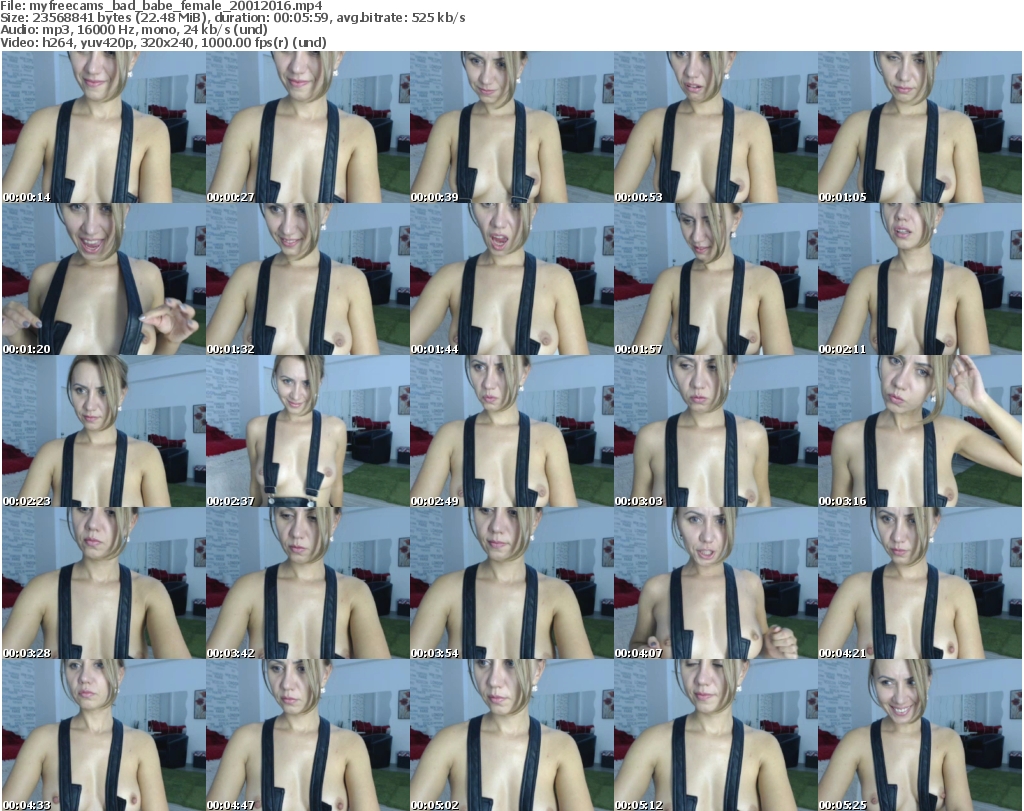
Task: Click the Video h264 320x240 info line
Action: pos(163,42)
